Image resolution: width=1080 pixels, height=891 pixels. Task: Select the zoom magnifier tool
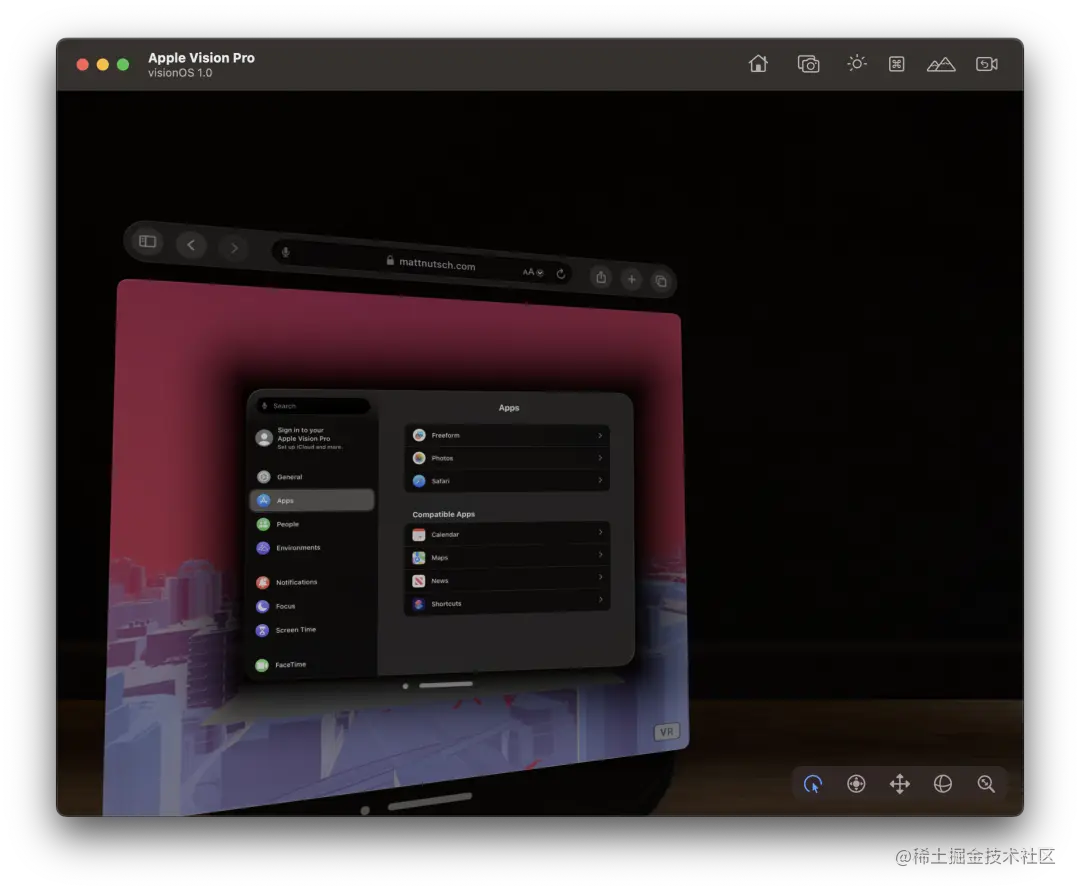point(986,784)
